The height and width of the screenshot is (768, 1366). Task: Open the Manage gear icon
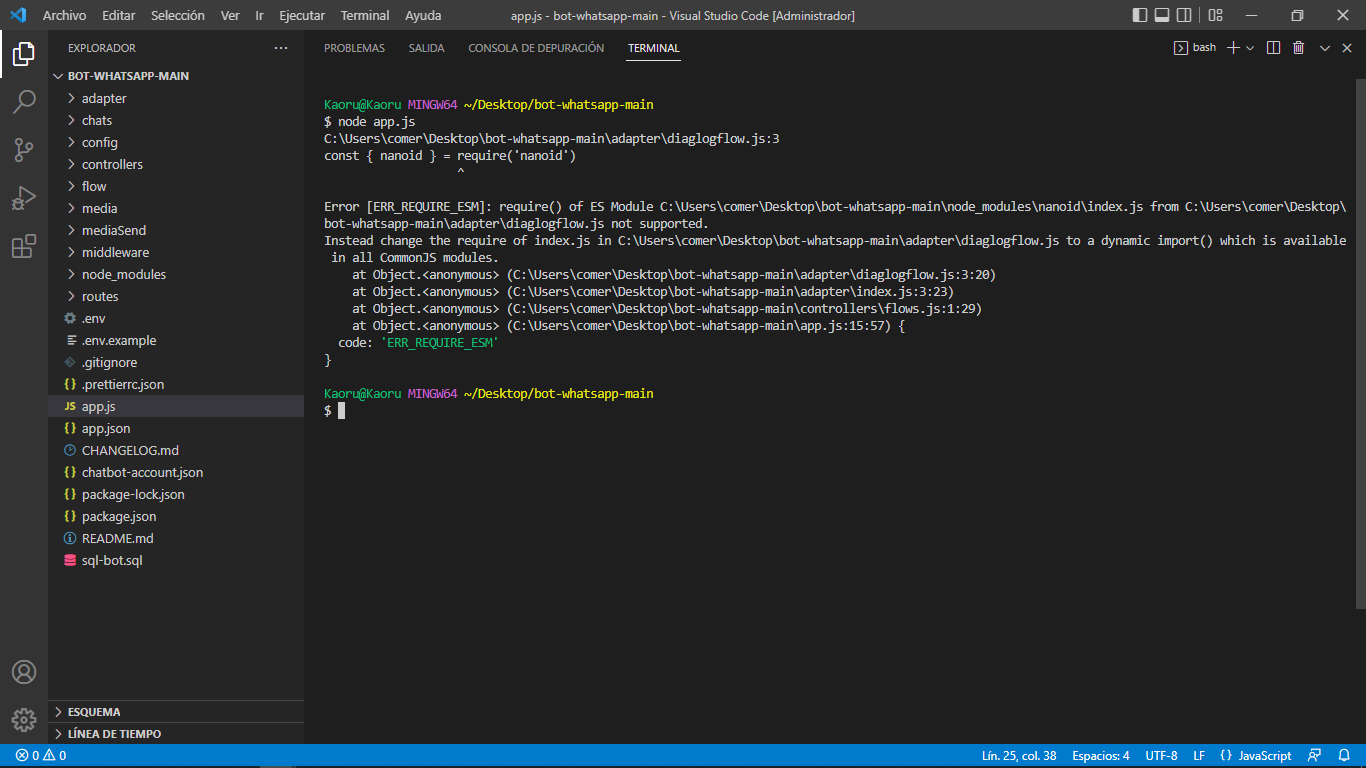click(x=24, y=720)
